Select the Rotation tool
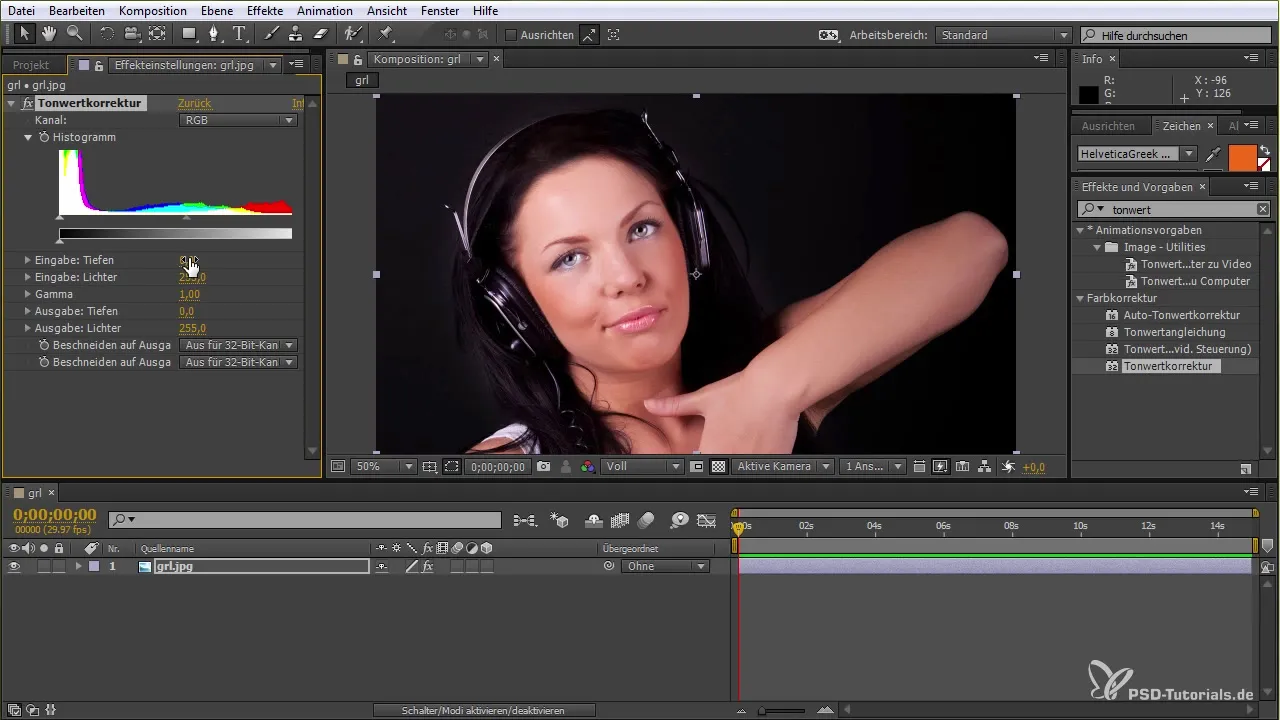The height and width of the screenshot is (720, 1280). (107, 34)
